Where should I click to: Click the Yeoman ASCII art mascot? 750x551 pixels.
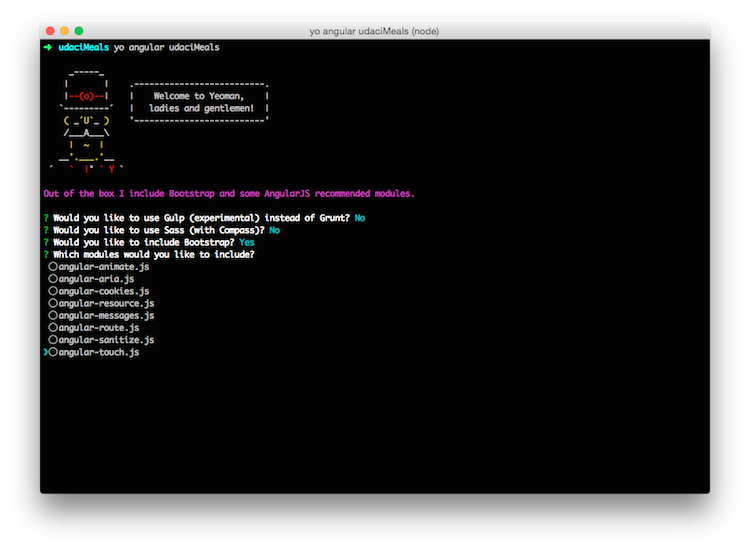pyautogui.click(x=86, y=120)
